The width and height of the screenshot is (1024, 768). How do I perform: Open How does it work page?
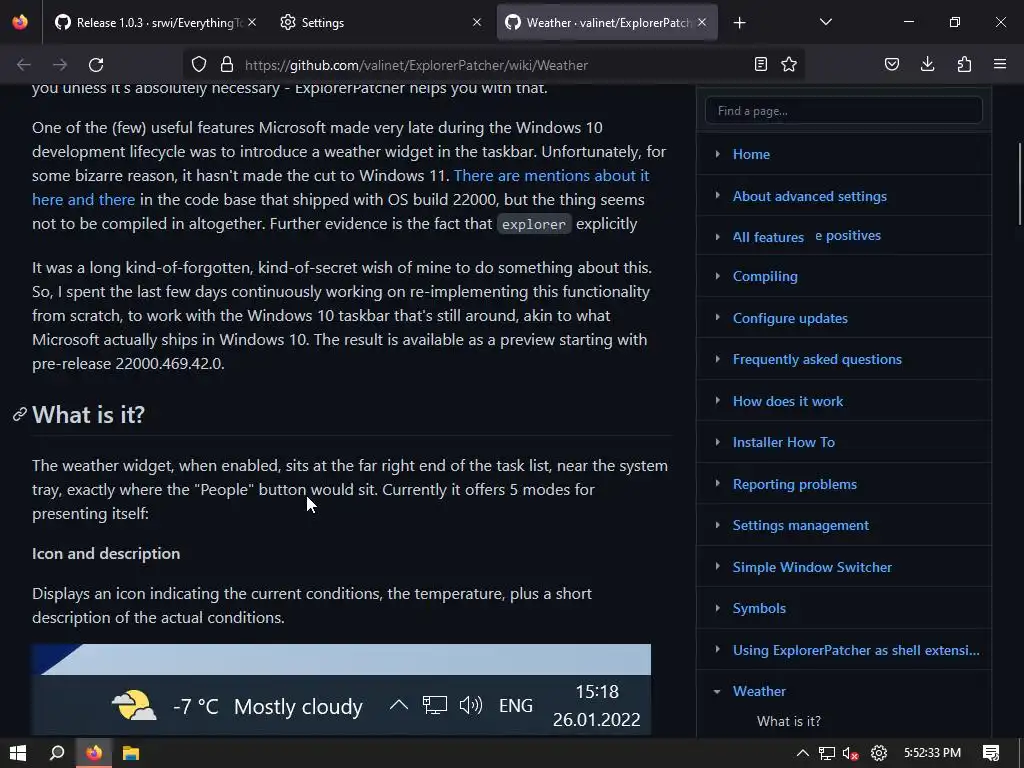tap(788, 401)
